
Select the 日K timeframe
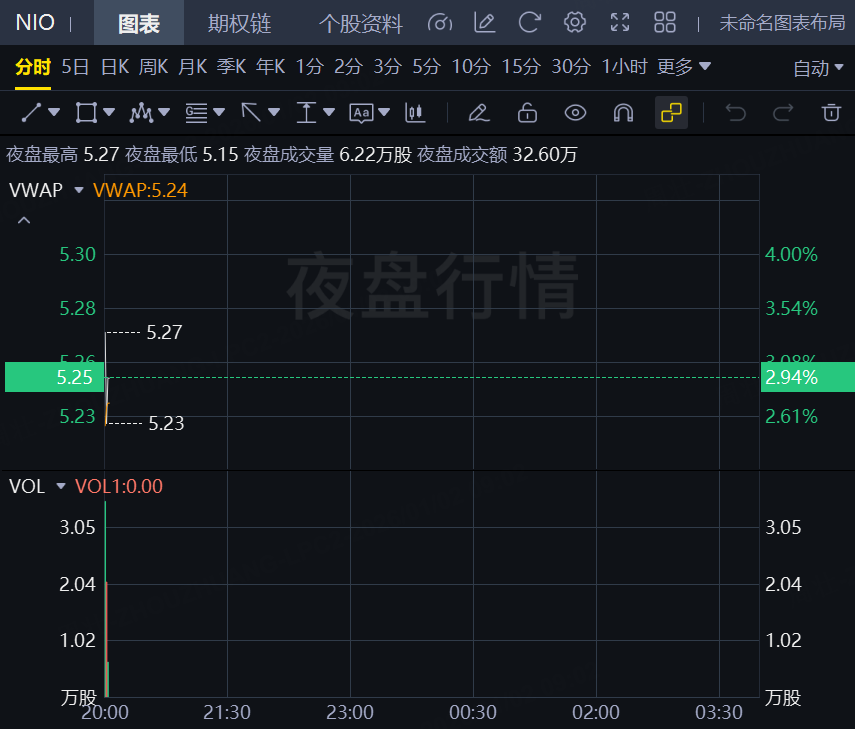click(115, 67)
